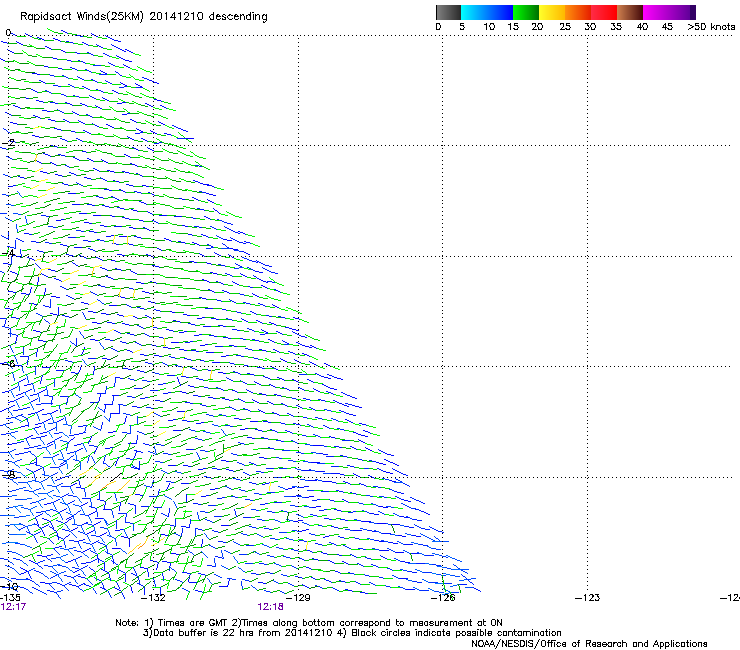This screenshot has height=650, width=740.
Task: Click the 'Rapidscat Winds(25KM) 20141210 descending' title
Action: 143,17
